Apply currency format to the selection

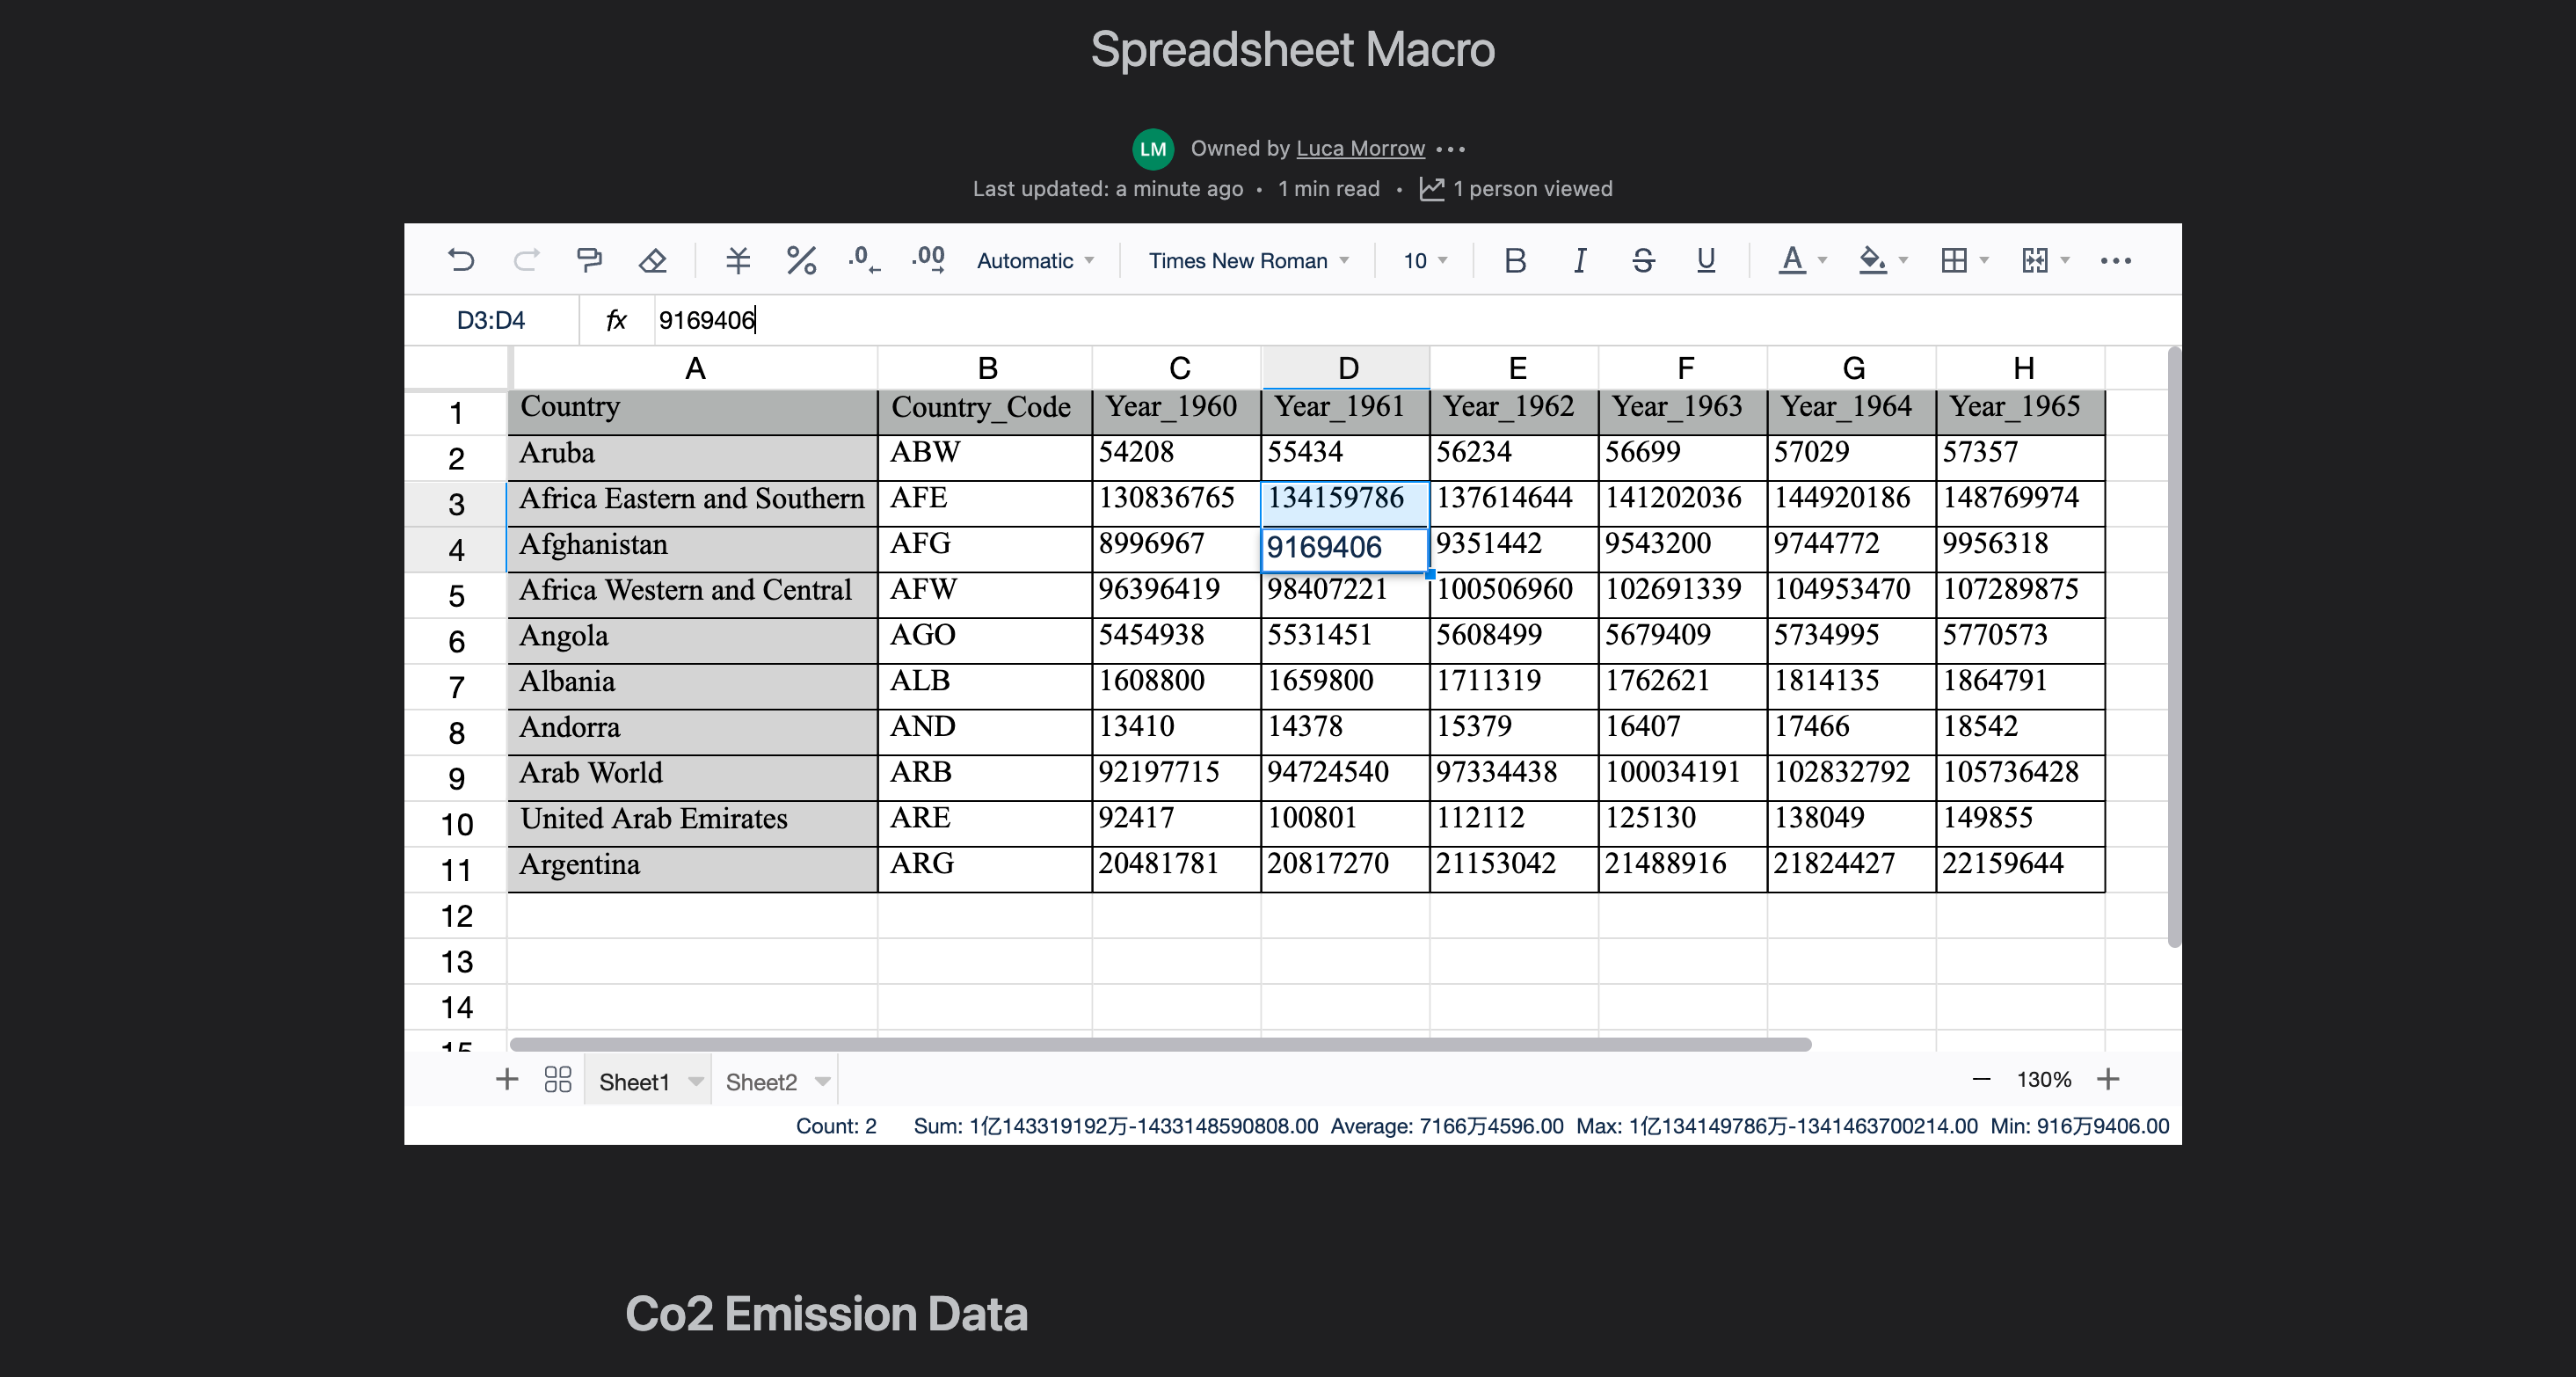pos(737,260)
